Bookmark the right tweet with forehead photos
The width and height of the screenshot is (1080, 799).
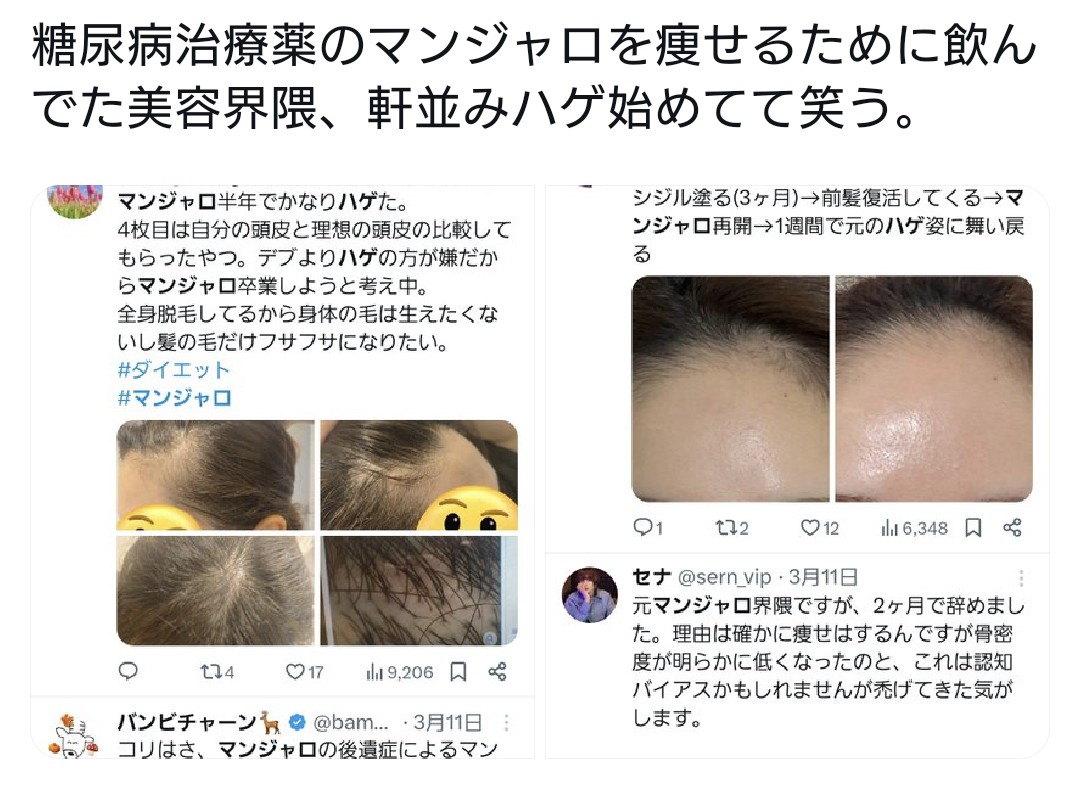point(973,528)
